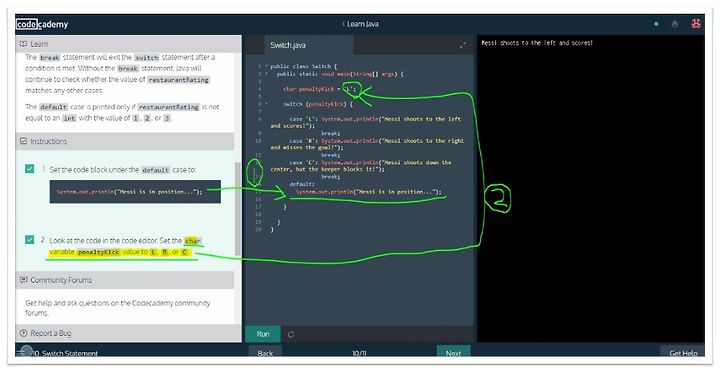Click the highlighted penaltyKick in instructions
The height and width of the screenshot is (371, 720).
(98, 252)
